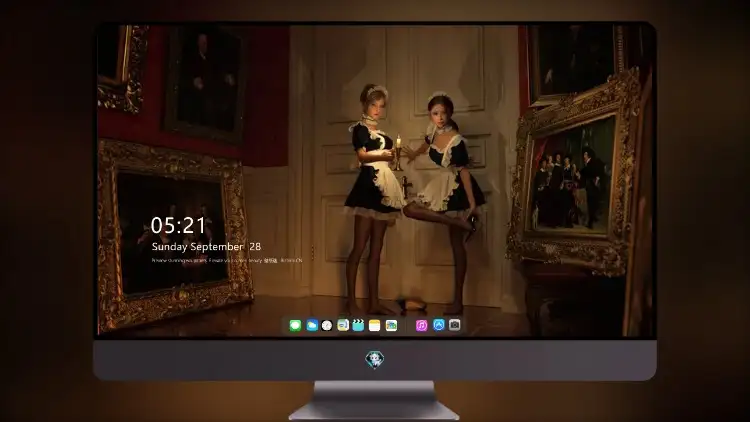Click the Sunday September 28 date text
The height and width of the screenshot is (422, 750).
click(x=206, y=247)
